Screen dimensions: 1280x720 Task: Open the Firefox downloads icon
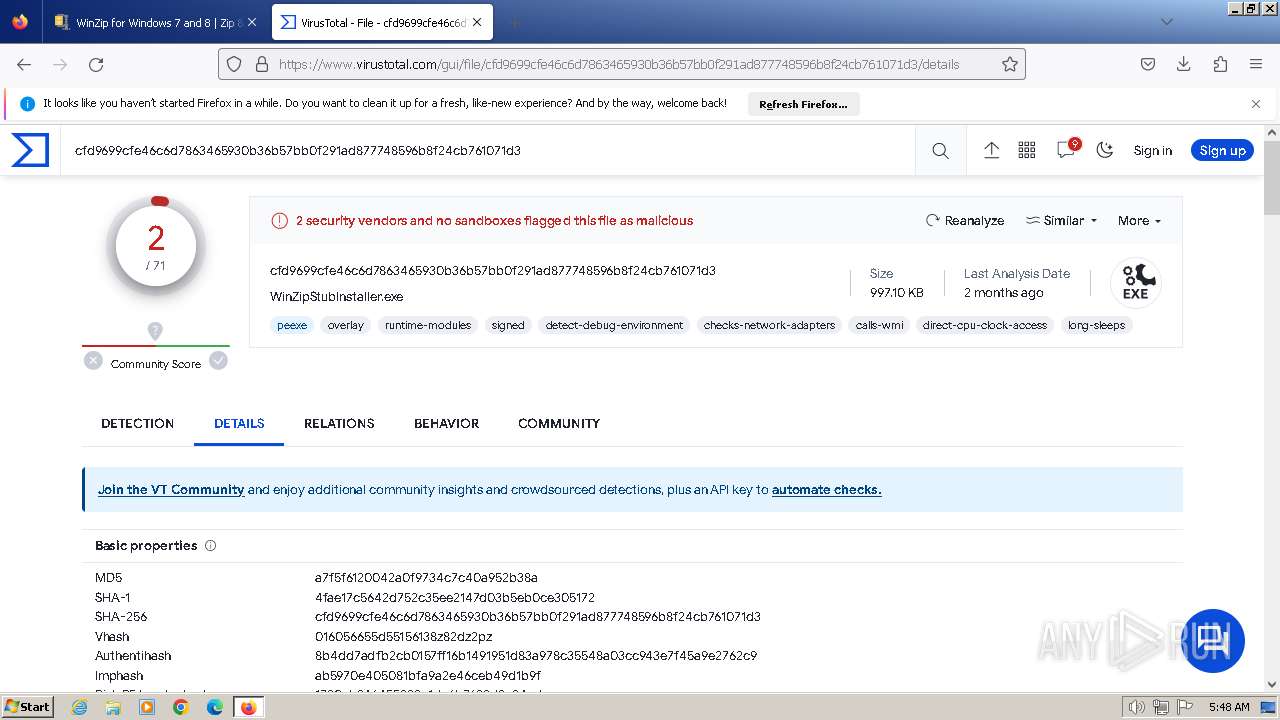1184,64
